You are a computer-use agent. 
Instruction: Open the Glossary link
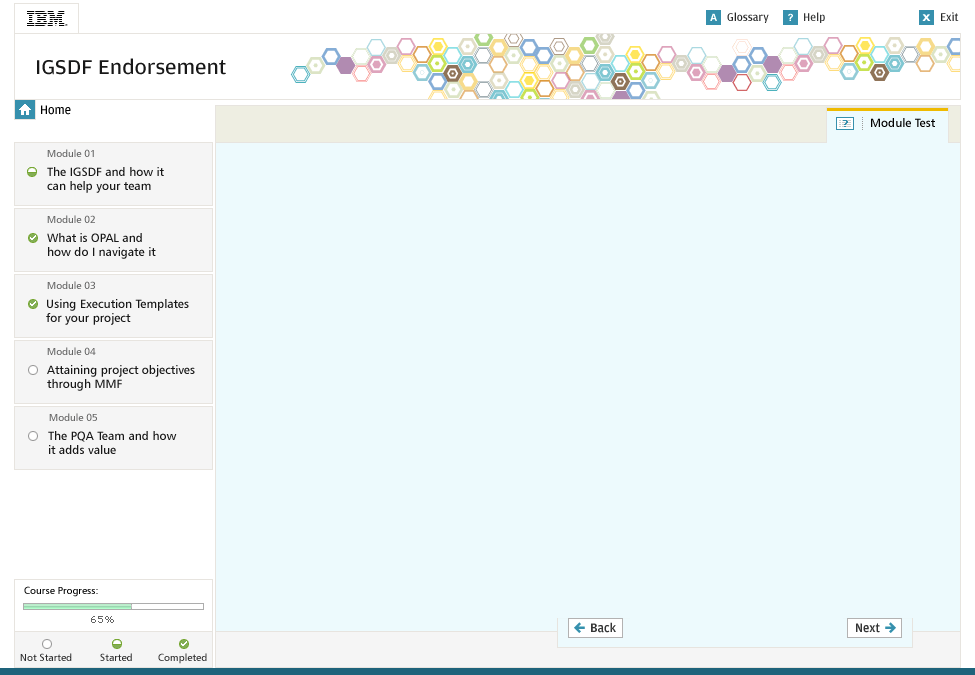pos(747,17)
